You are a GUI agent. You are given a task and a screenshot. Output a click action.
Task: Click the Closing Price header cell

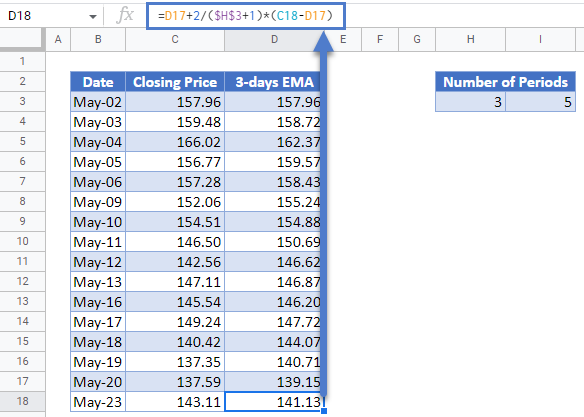pos(175,82)
